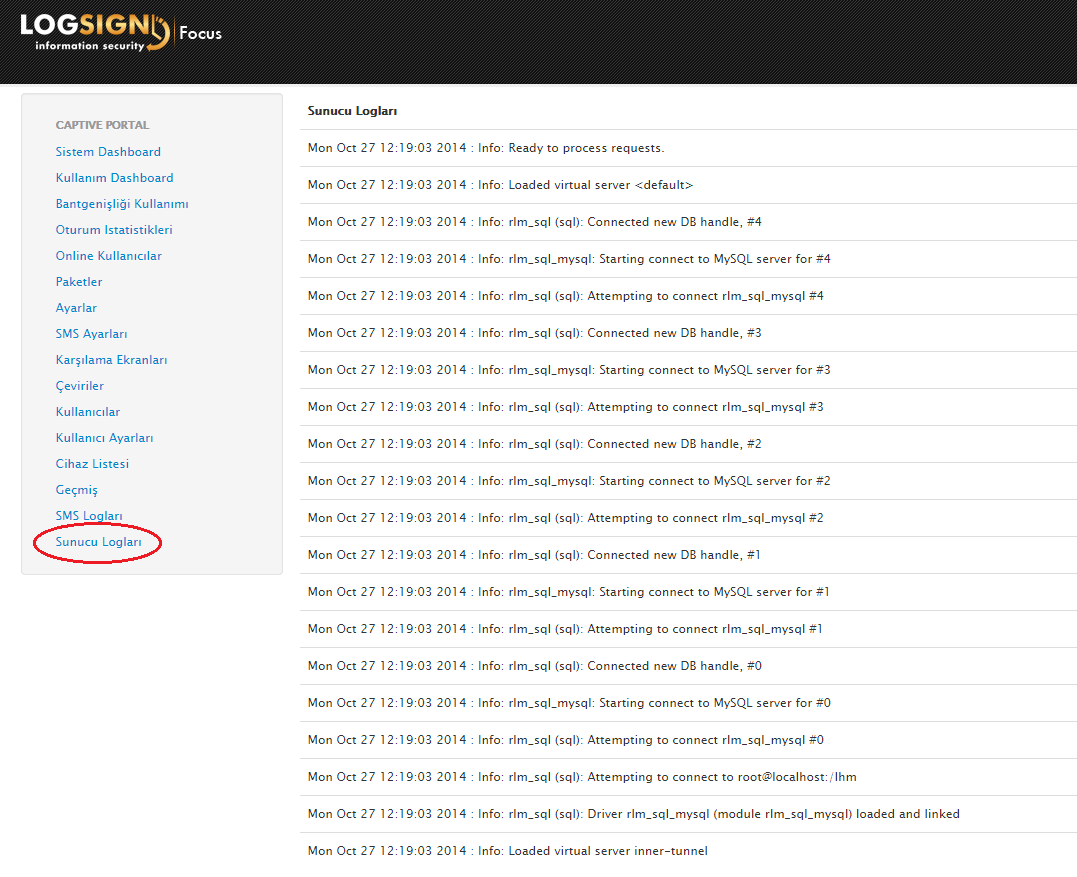The height and width of the screenshot is (877, 1077).
Task: Click the Logsign Focus logo
Action: click(x=121, y=32)
